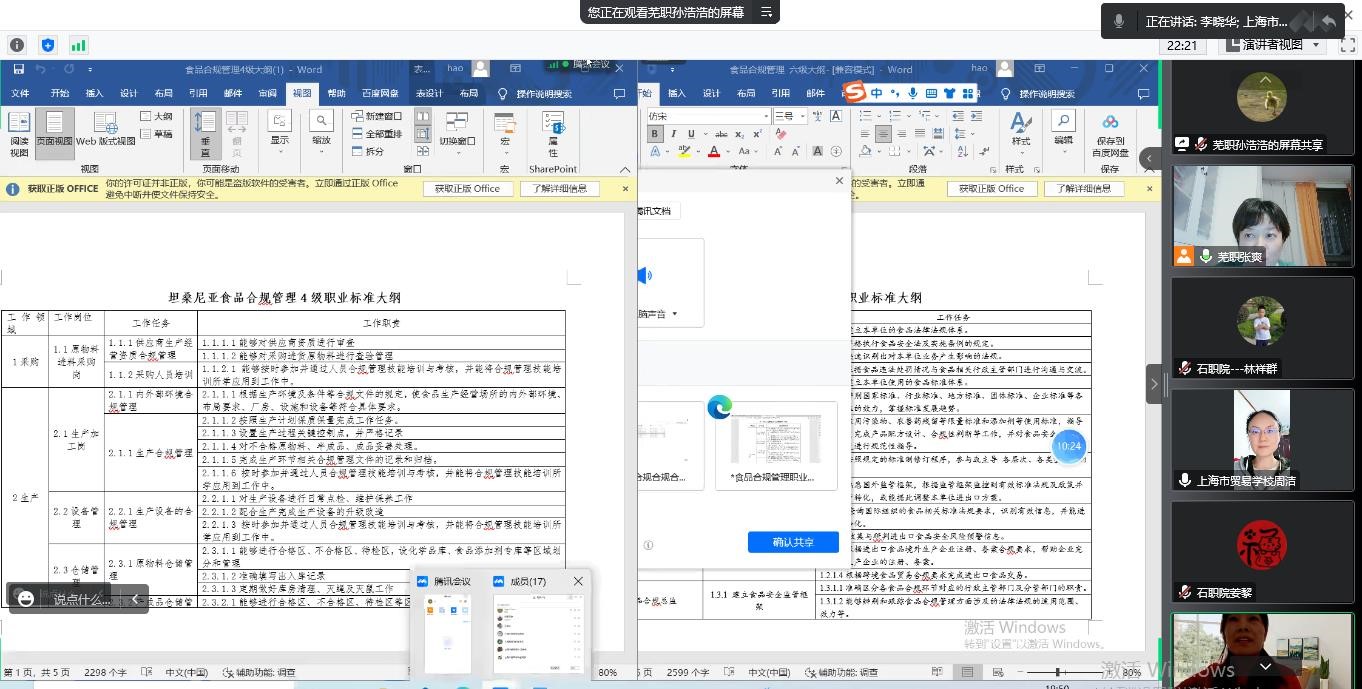
Task: Click the red font color swatch
Action: coord(714,152)
